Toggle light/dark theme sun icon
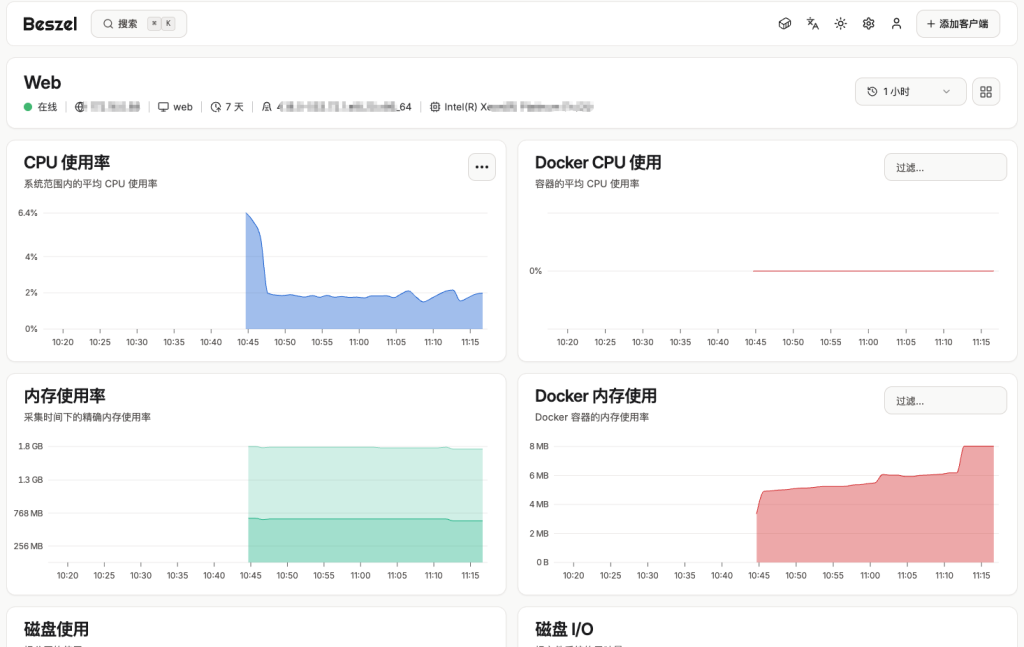 point(841,24)
